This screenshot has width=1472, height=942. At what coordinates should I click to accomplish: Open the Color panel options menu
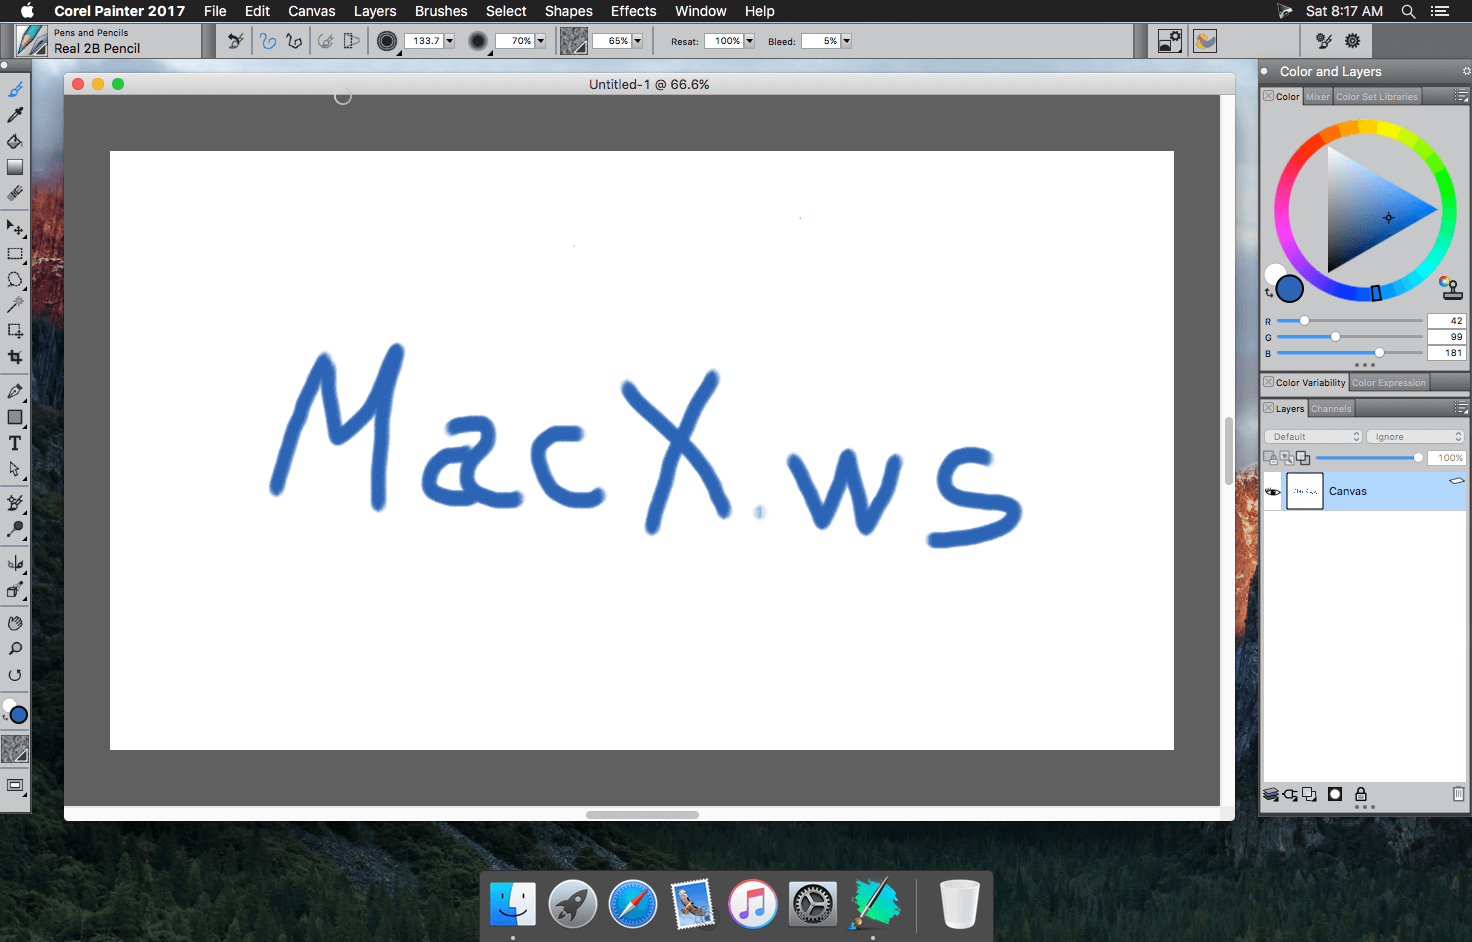(x=1461, y=96)
